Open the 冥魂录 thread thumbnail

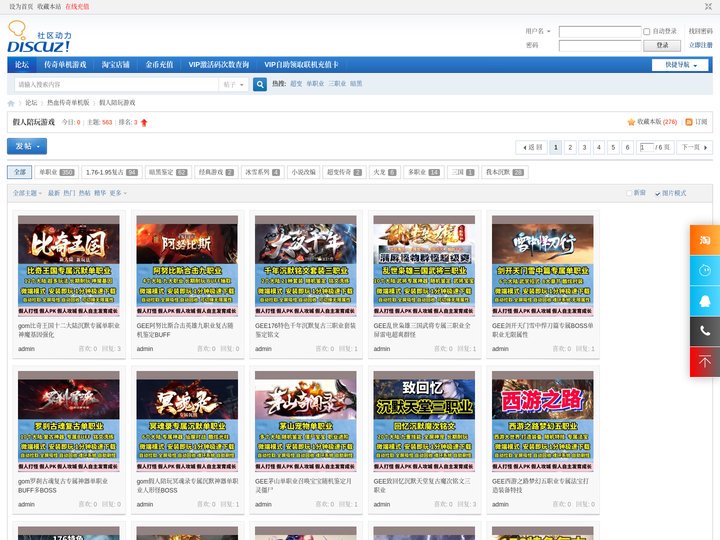coord(187,421)
